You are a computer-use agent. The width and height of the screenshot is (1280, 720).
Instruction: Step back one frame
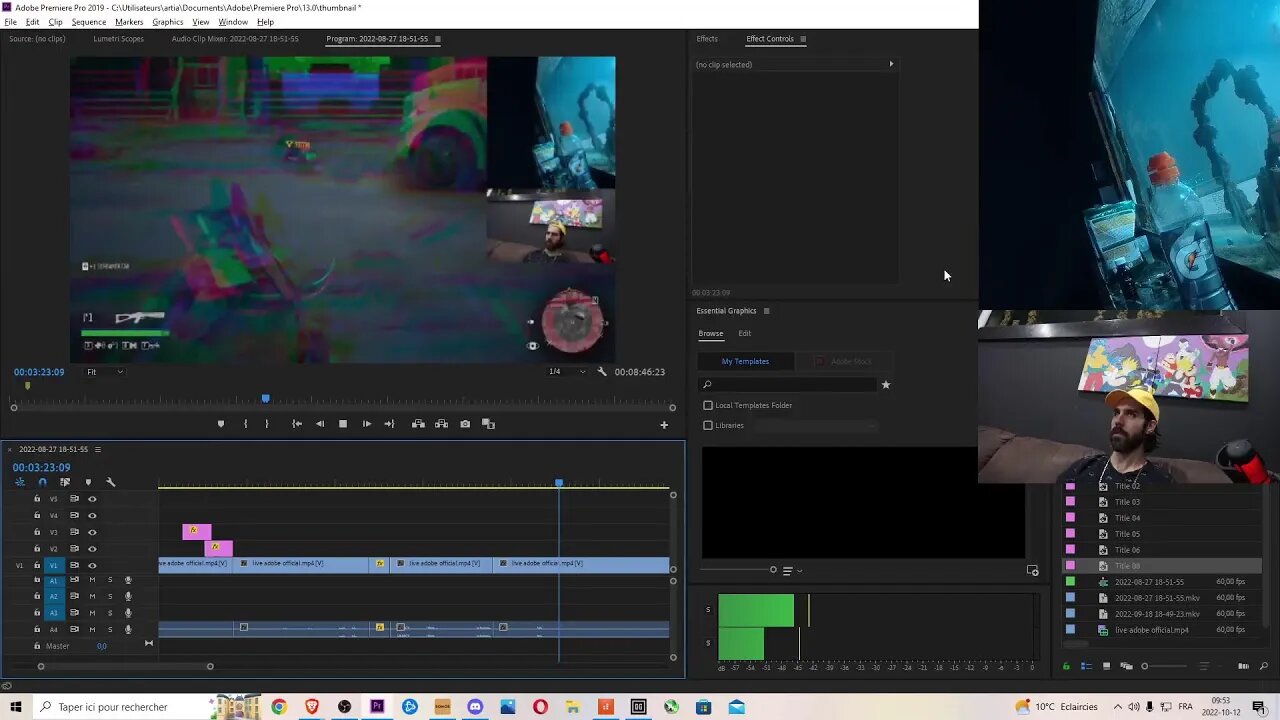[x=320, y=424]
